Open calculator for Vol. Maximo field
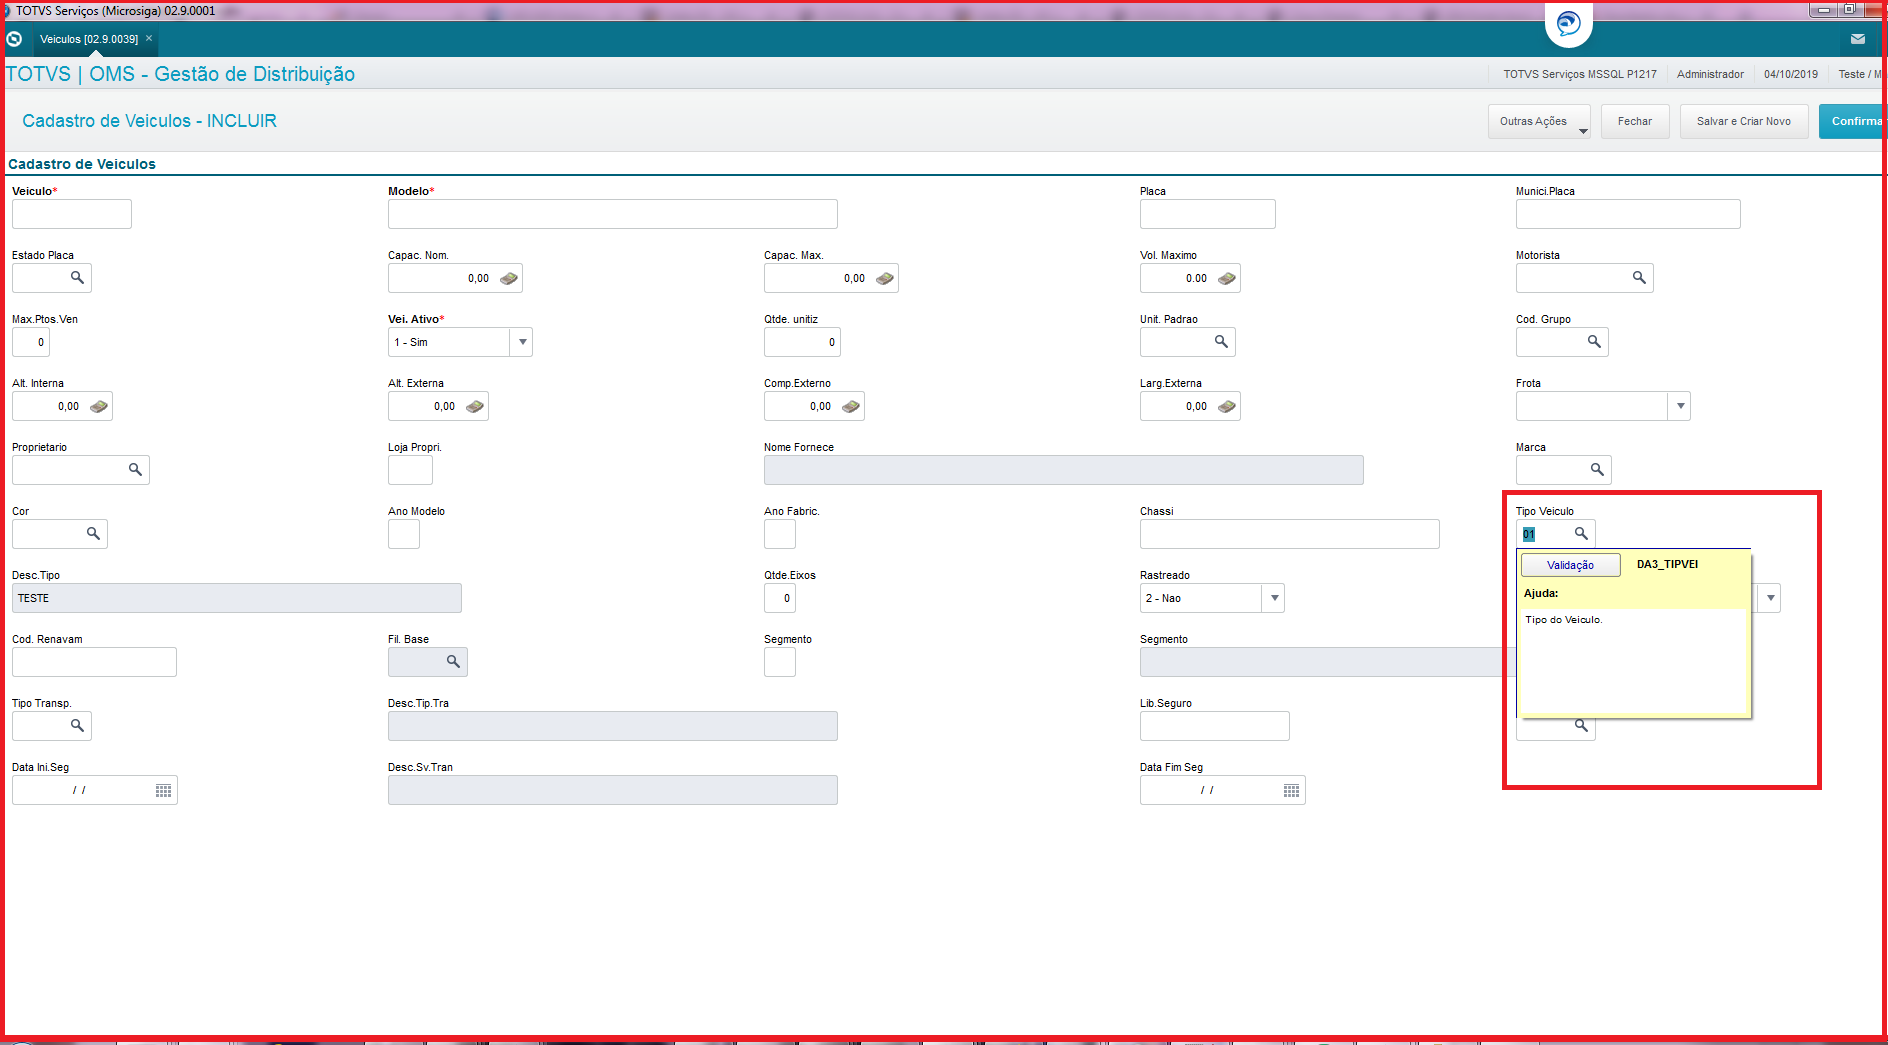 [1227, 278]
